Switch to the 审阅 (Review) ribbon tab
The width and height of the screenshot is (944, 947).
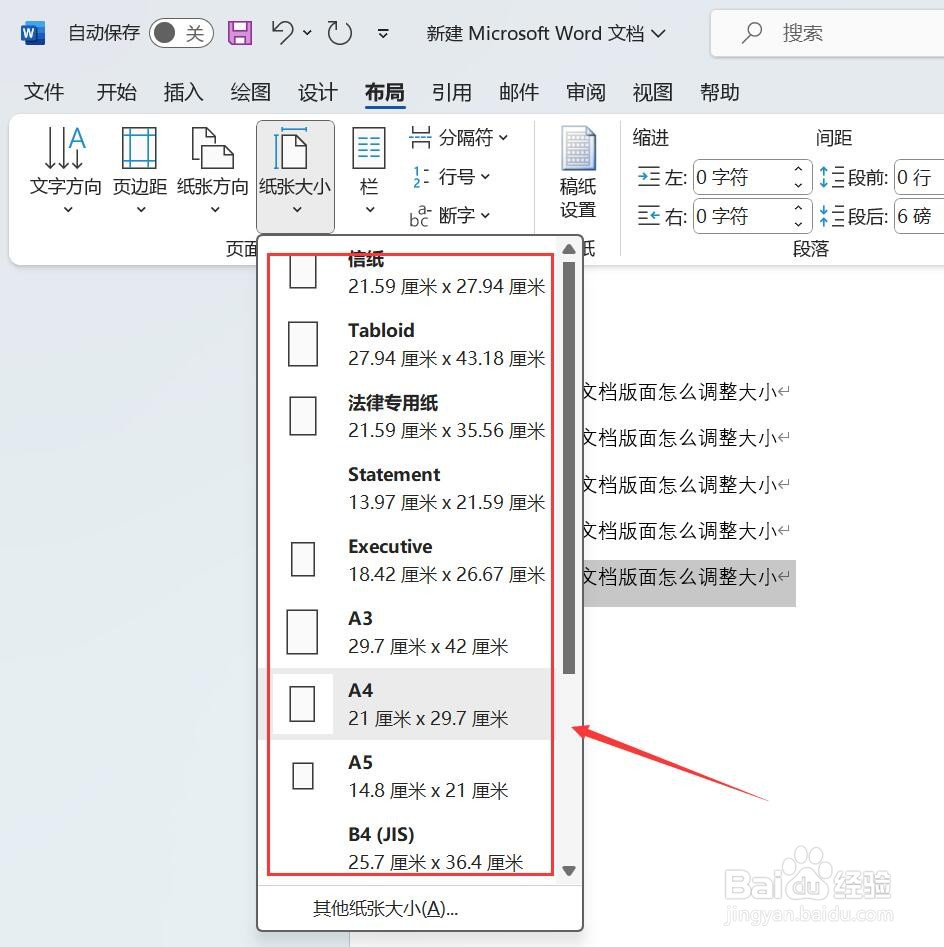click(x=586, y=92)
